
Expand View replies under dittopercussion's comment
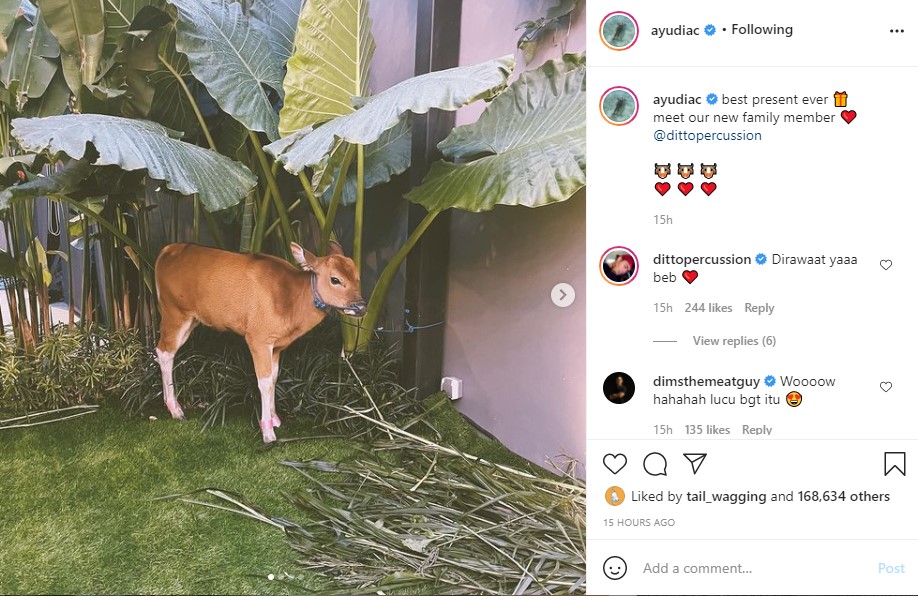[733, 340]
